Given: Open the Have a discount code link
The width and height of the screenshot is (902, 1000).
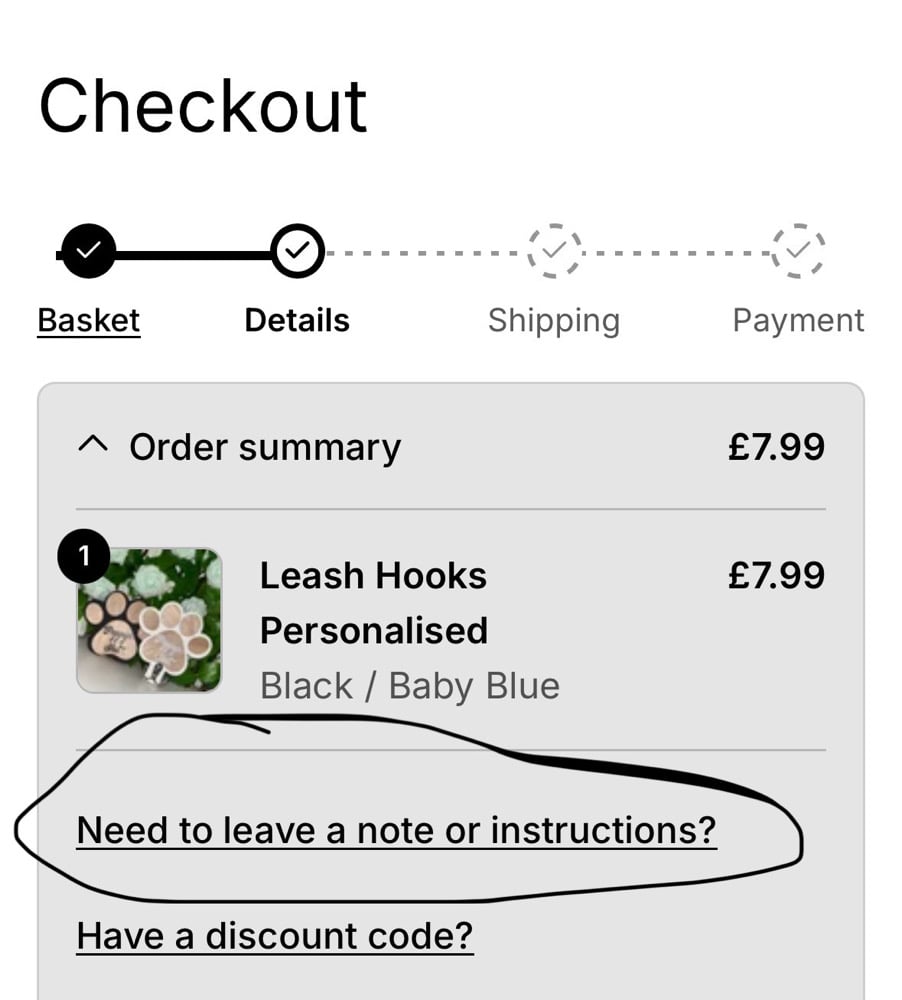Looking at the screenshot, I should click(275, 936).
